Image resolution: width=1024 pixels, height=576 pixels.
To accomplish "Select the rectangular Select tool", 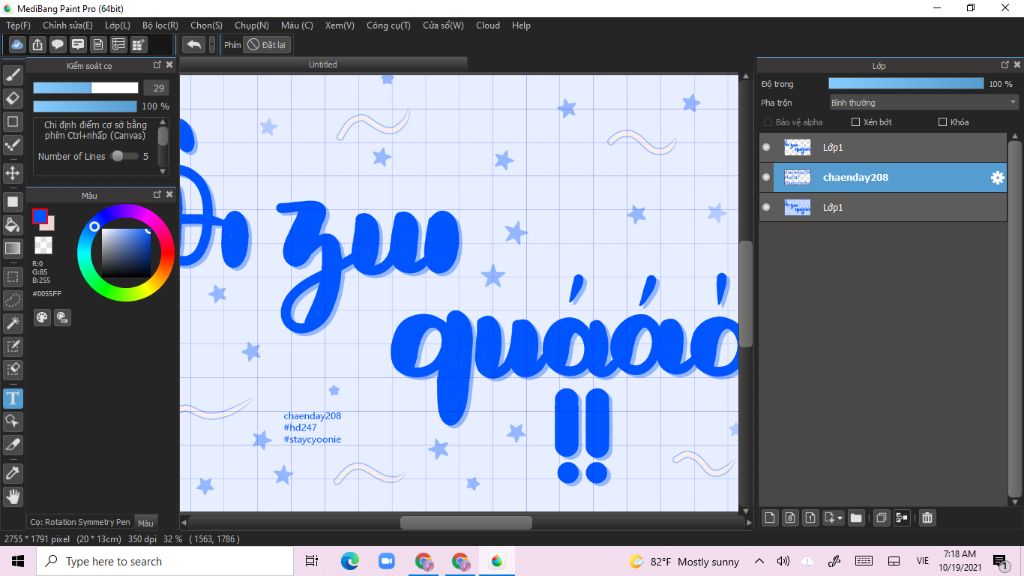I will pos(12,277).
